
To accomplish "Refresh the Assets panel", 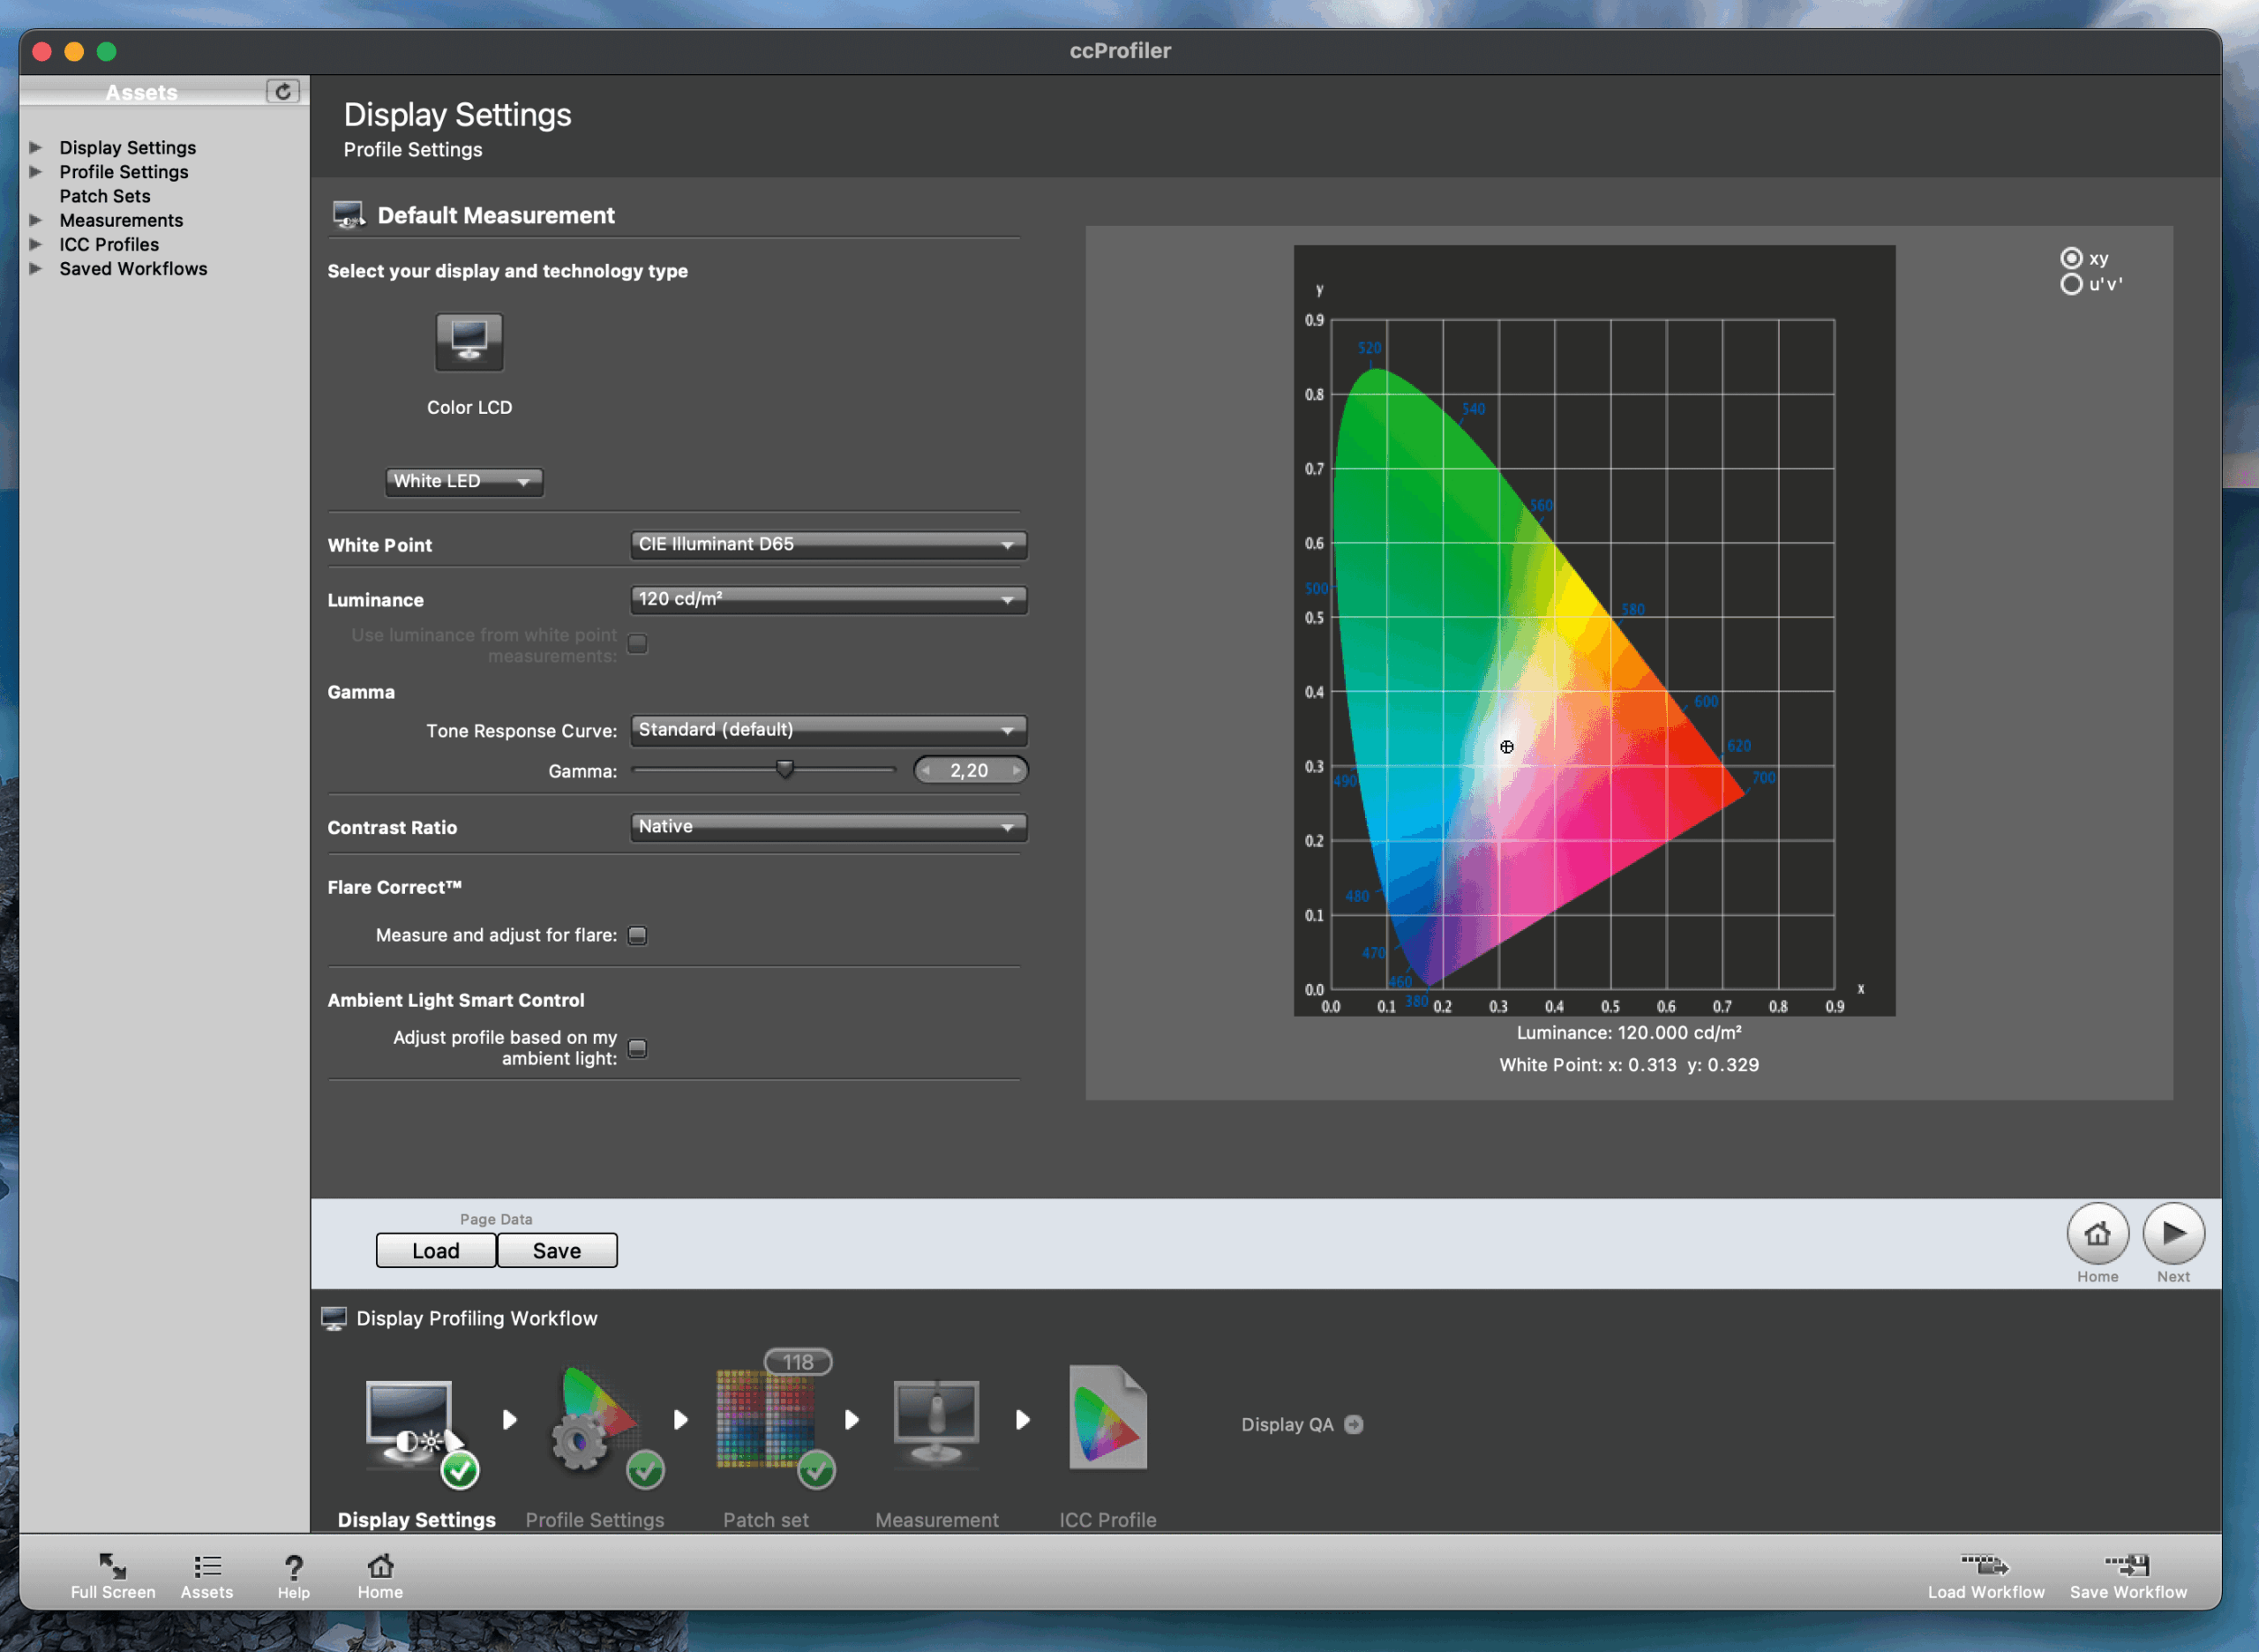I will click(x=283, y=91).
